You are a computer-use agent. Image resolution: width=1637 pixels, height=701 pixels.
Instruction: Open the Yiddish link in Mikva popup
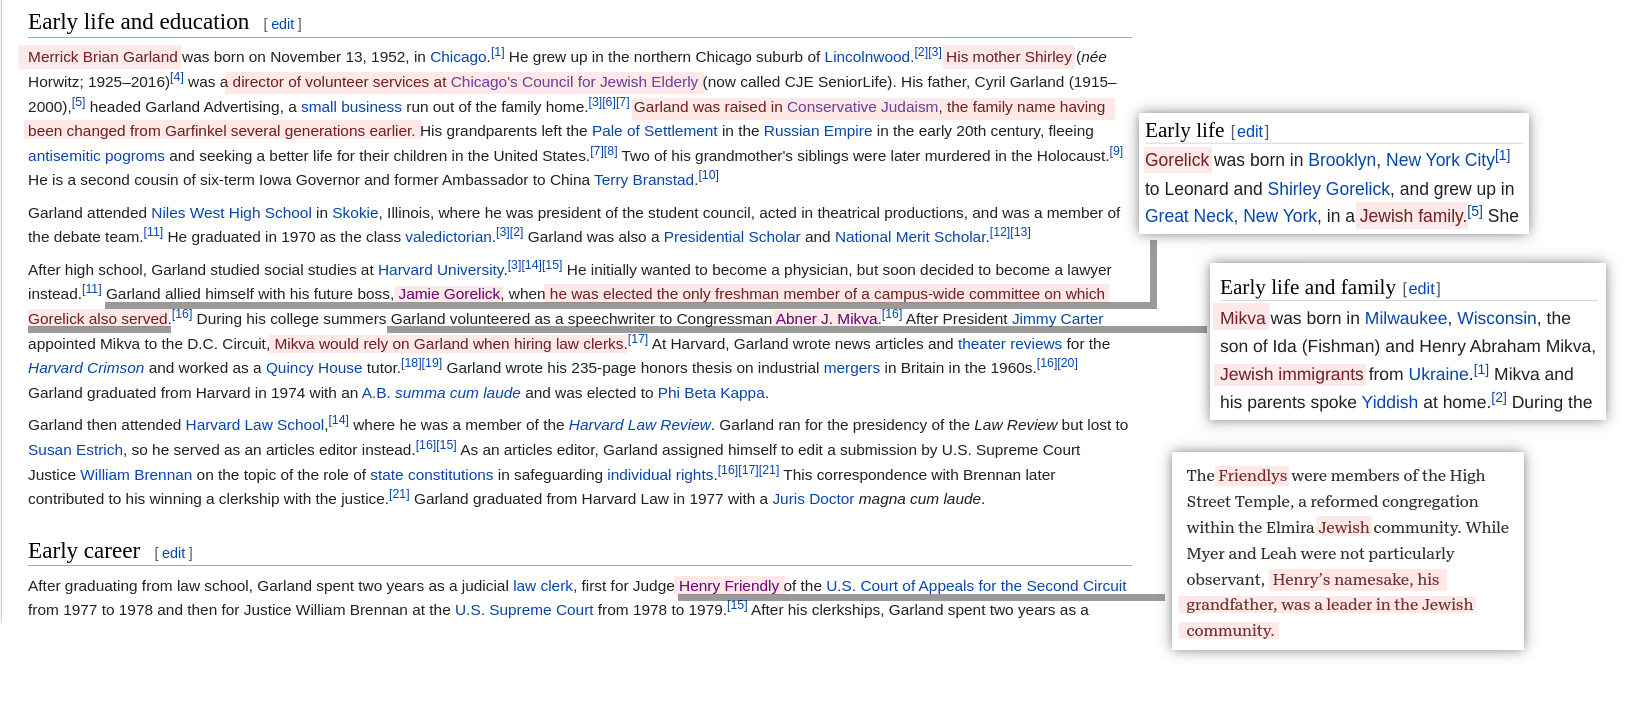pyautogui.click(x=1389, y=402)
